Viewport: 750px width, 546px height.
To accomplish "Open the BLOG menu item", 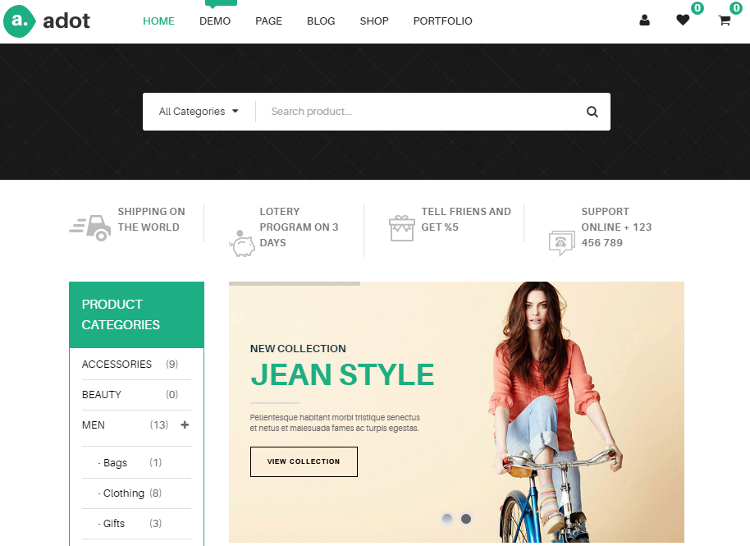I will pos(321,21).
